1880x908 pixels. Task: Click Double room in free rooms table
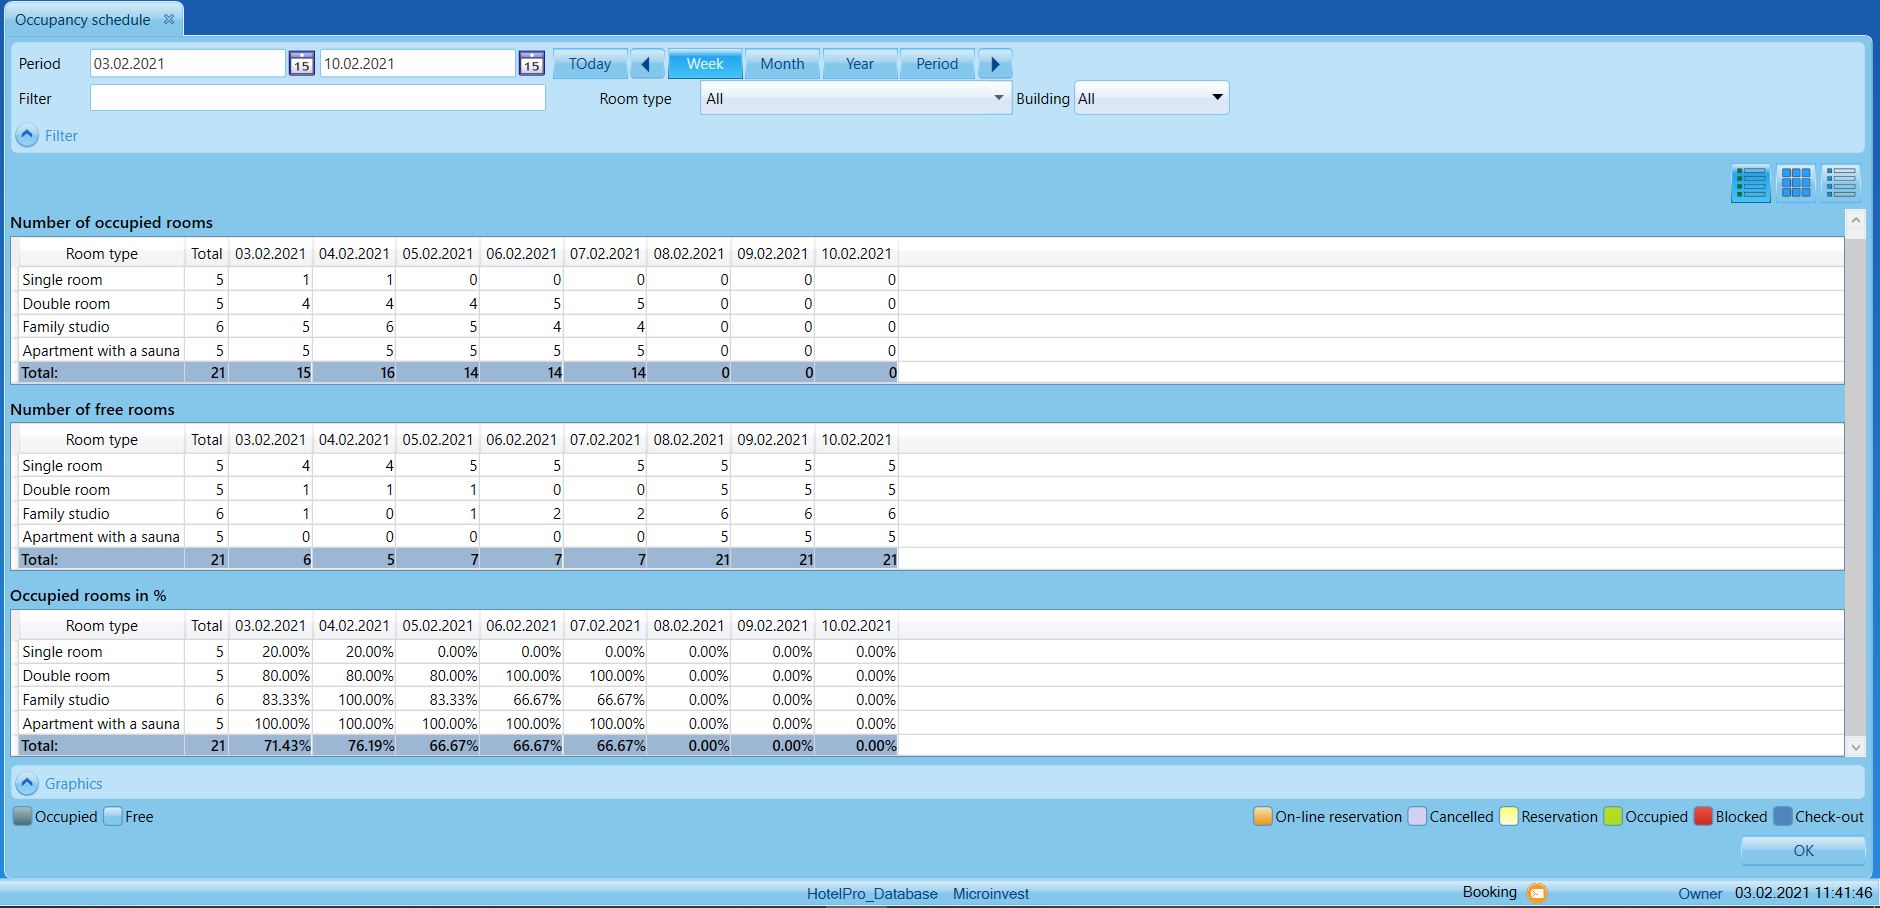point(66,490)
